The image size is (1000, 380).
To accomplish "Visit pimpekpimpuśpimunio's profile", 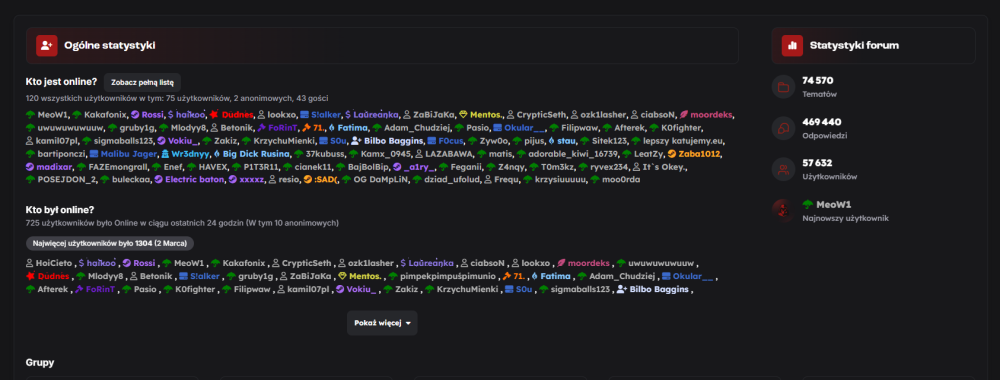I will tap(448, 276).
